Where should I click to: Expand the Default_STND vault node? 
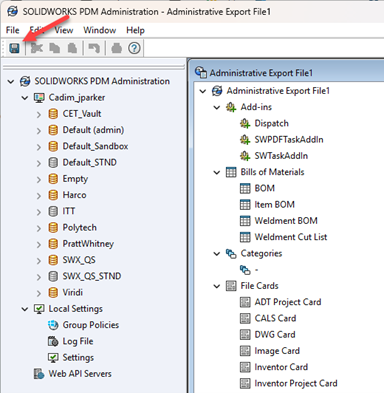coord(39,163)
